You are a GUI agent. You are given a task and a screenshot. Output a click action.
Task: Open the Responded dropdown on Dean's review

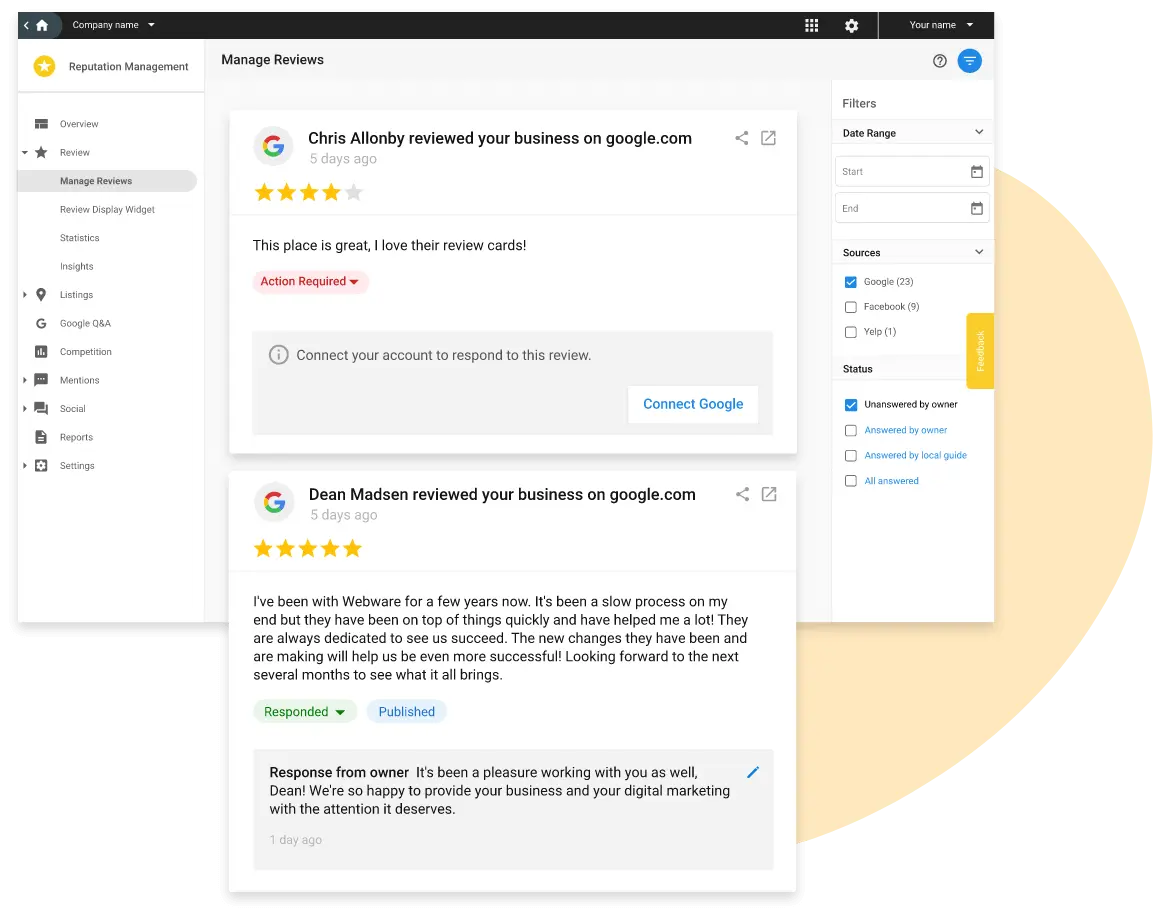tap(304, 711)
